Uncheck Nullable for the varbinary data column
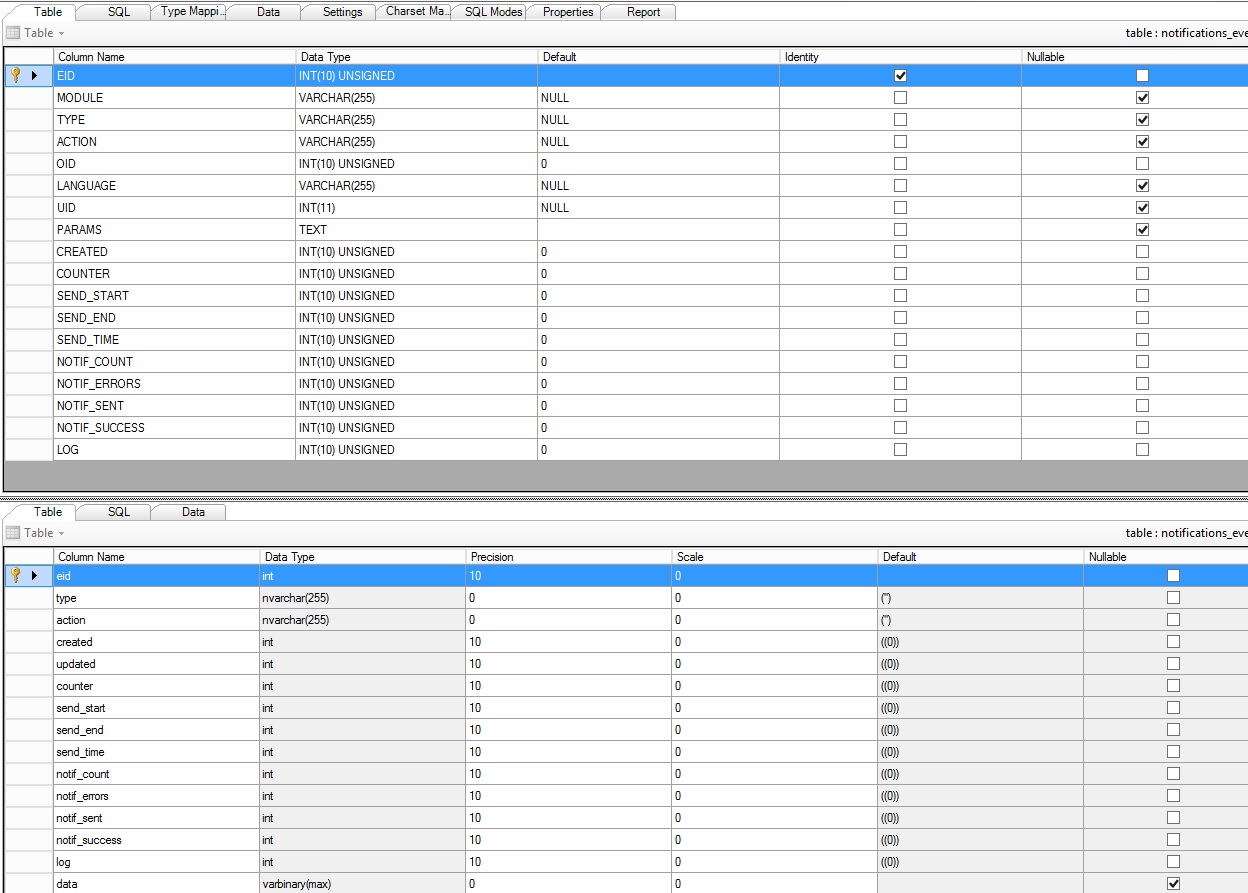 pos(1173,884)
